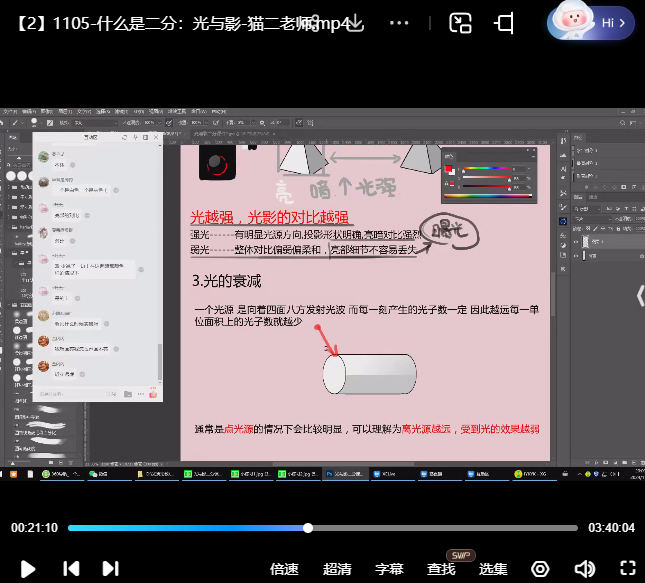Click the video title text at top
Screen dimensions: 645x583
[180, 23]
